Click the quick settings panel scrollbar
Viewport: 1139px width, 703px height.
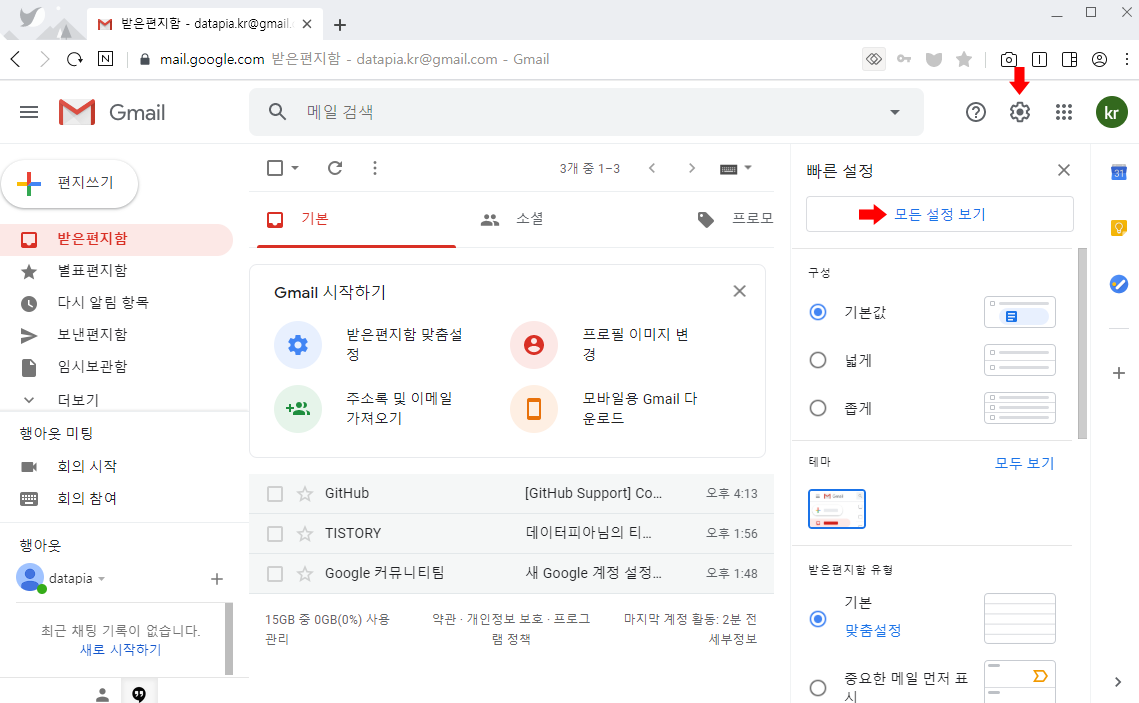1082,344
